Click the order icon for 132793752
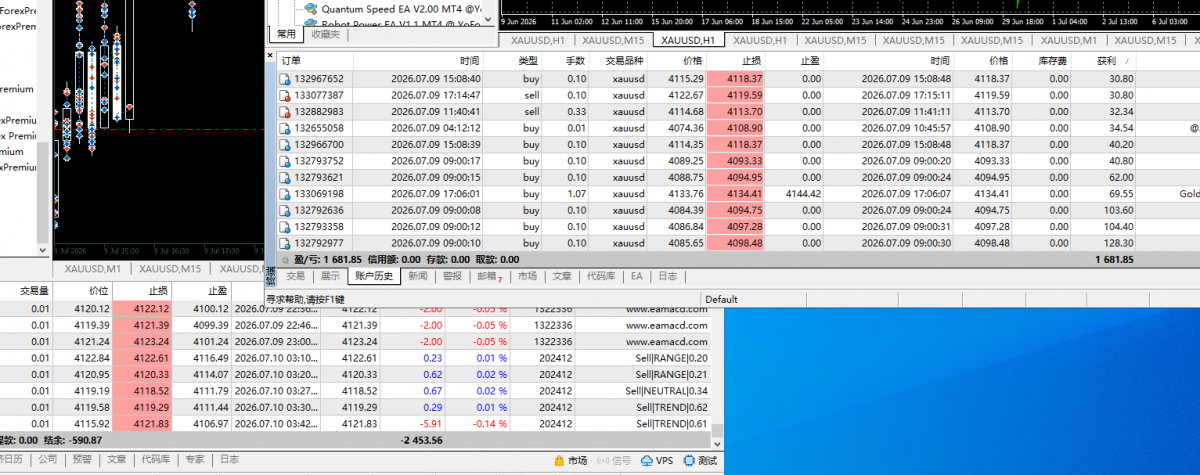 click(x=286, y=161)
